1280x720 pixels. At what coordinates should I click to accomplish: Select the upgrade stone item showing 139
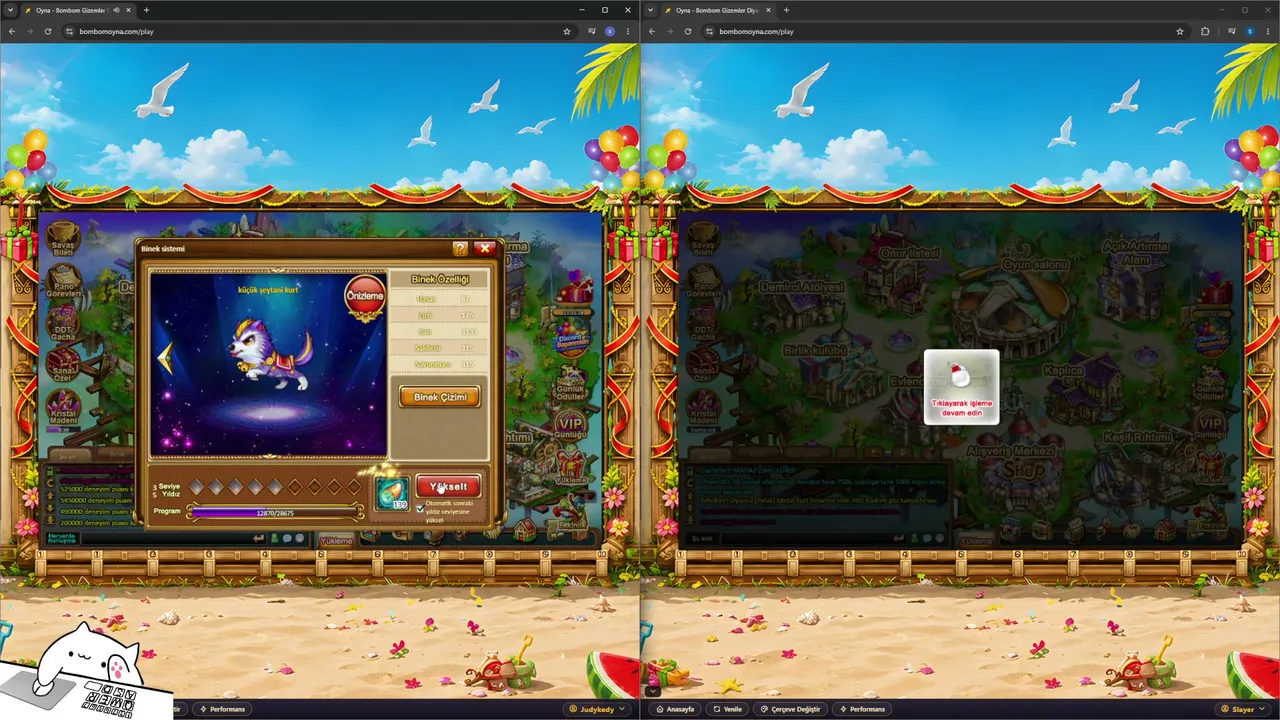pyautogui.click(x=392, y=493)
